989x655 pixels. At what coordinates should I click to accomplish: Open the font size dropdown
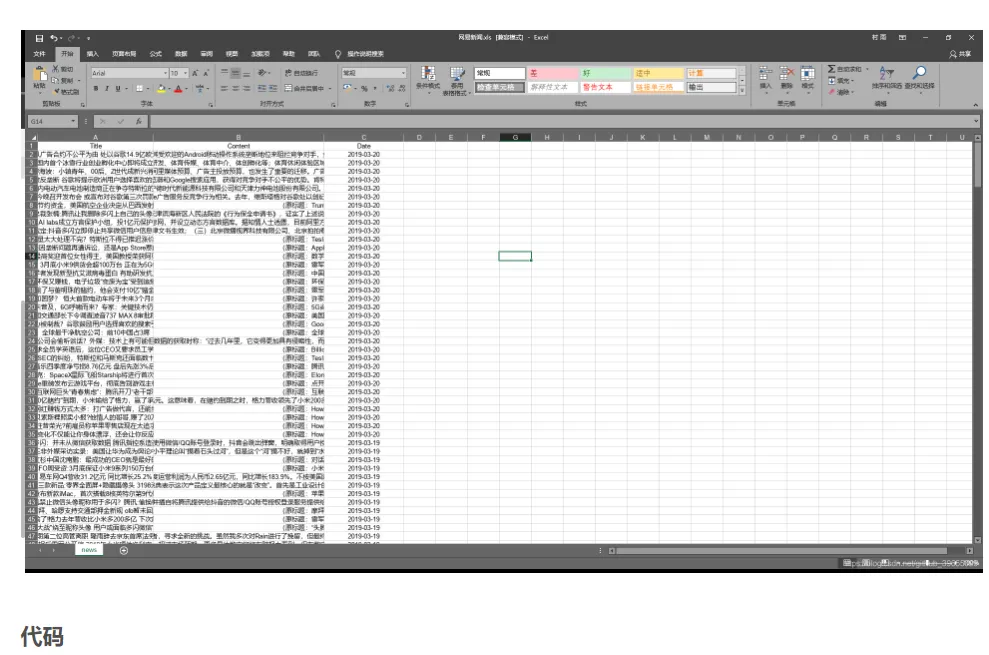(185, 73)
